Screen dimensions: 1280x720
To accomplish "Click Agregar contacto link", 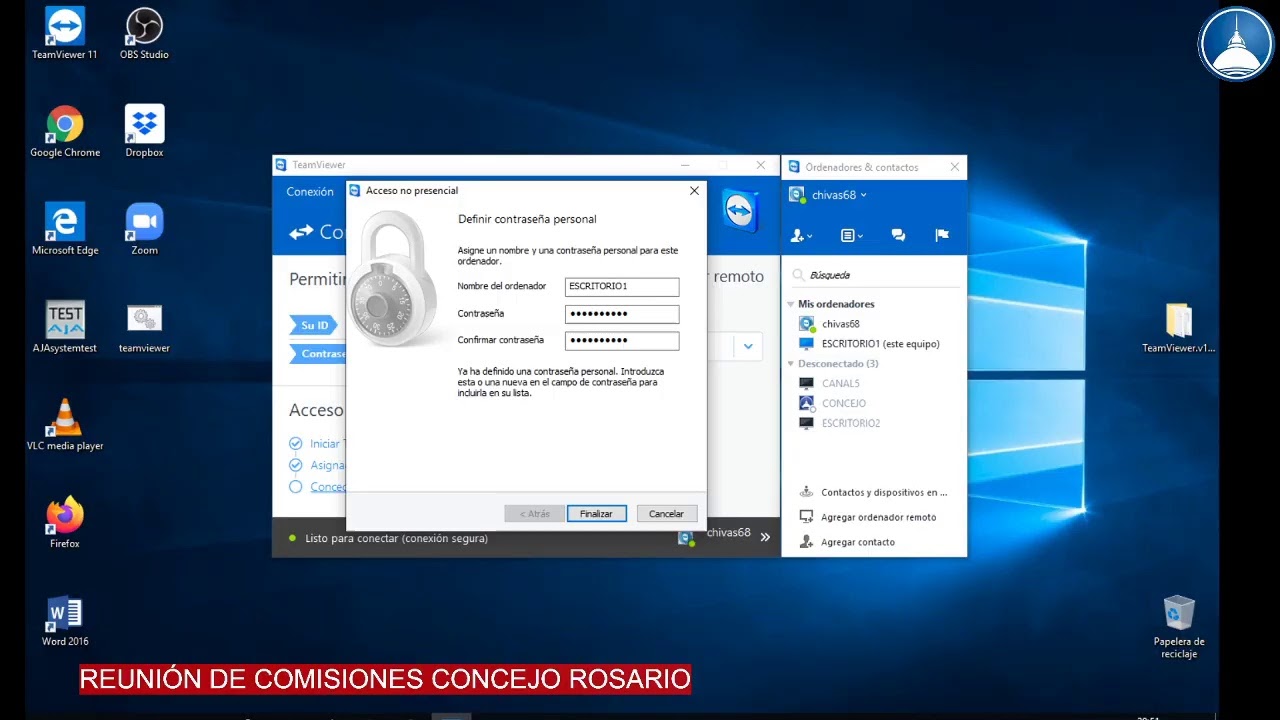I will (857, 542).
